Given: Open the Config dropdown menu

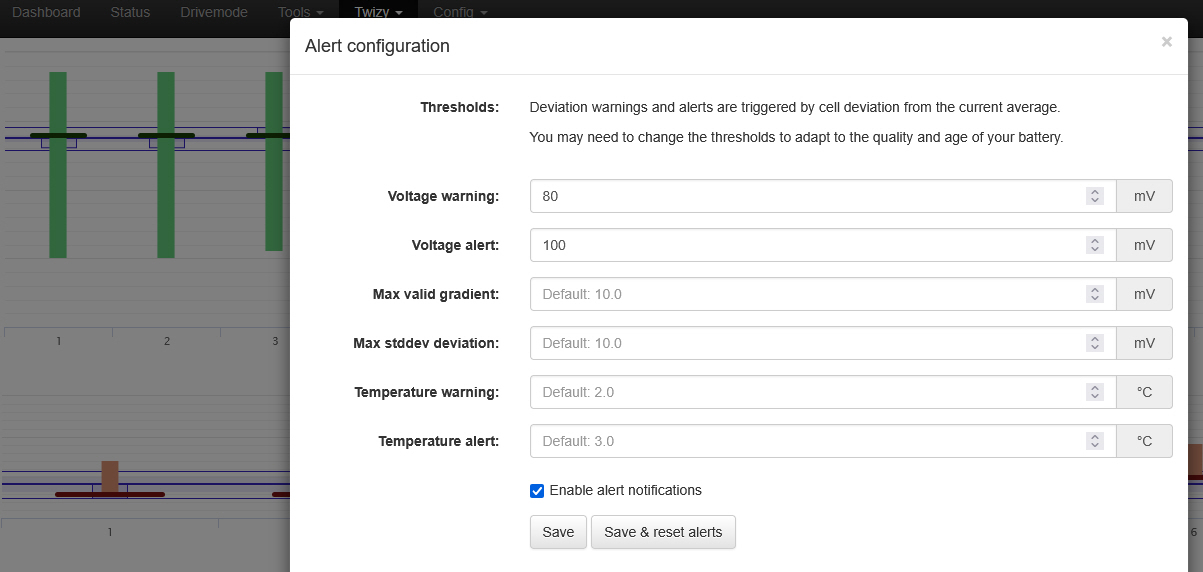Looking at the screenshot, I should 460,12.
